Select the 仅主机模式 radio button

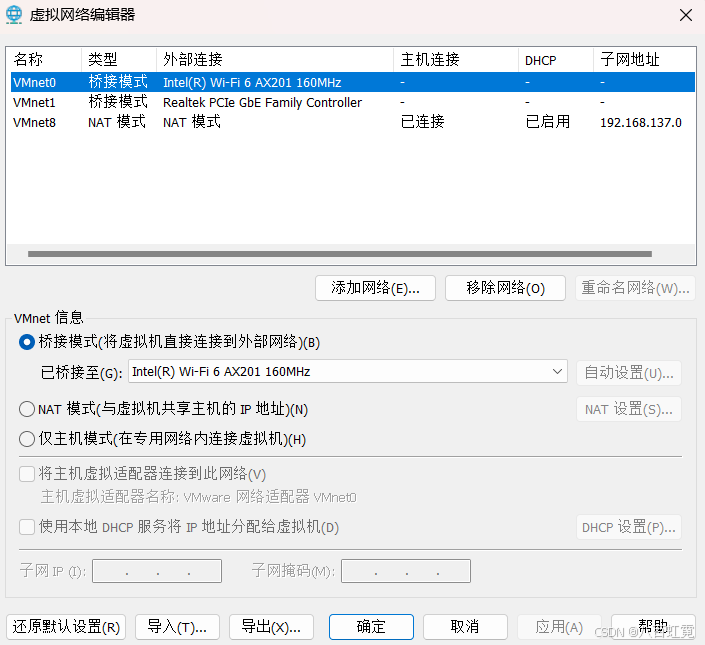point(27,439)
